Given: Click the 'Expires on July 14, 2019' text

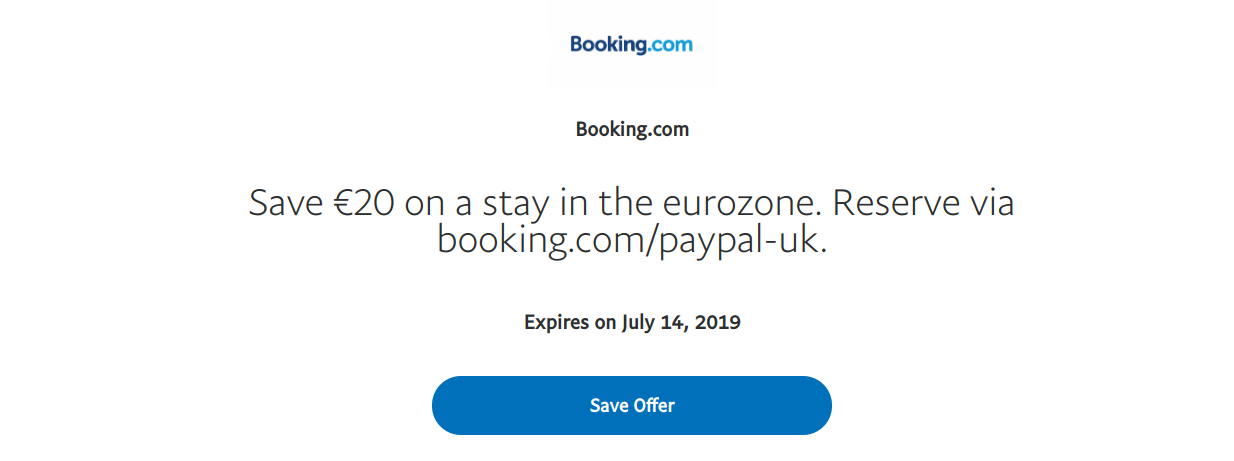Looking at the screenshot, I should tap(632, 323).
